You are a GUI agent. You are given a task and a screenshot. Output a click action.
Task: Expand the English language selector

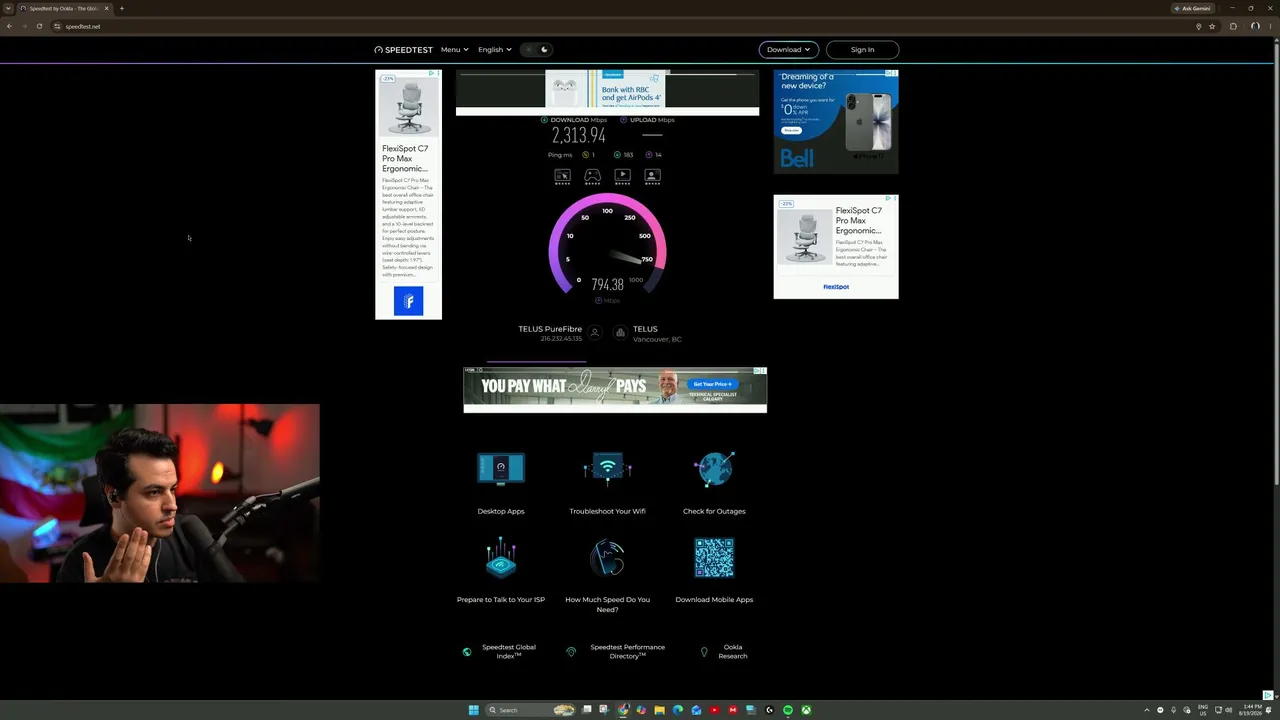coord(494,50)
